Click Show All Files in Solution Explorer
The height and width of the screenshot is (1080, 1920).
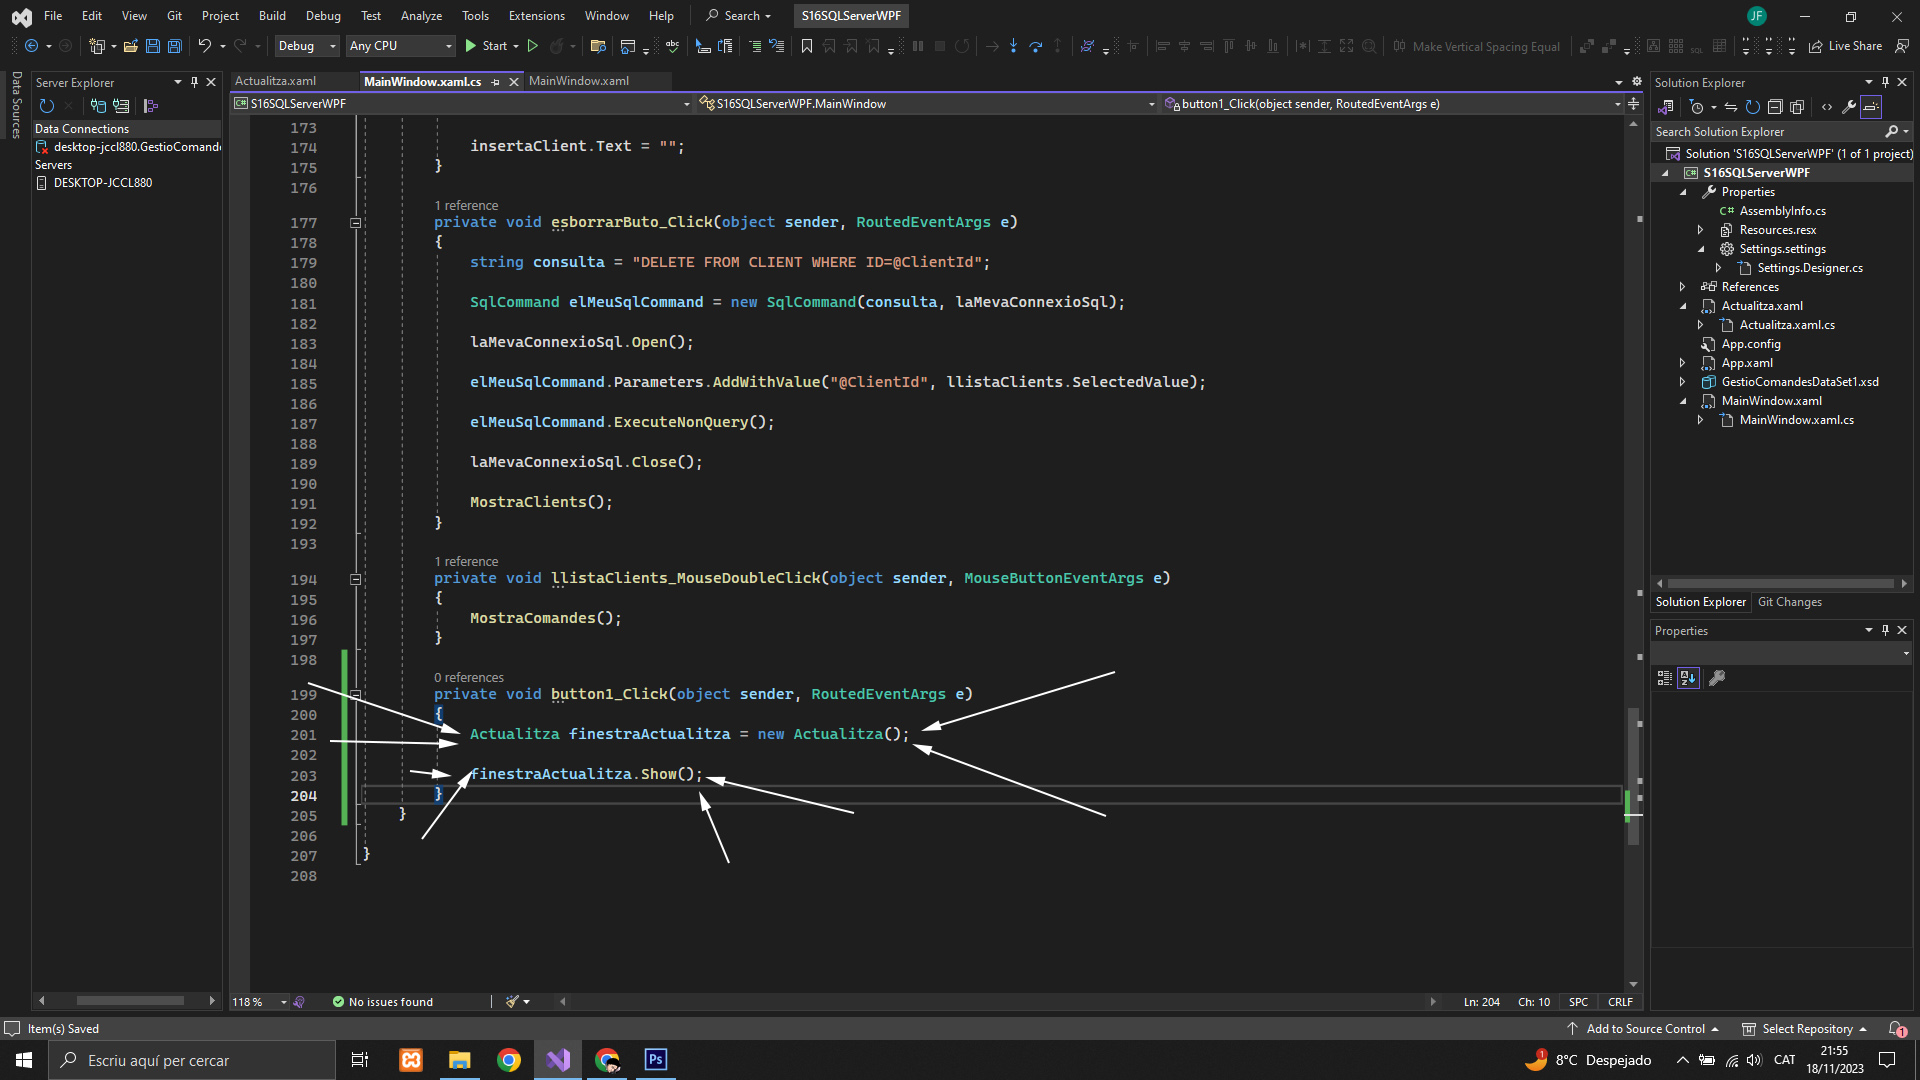click(1797, 107)
